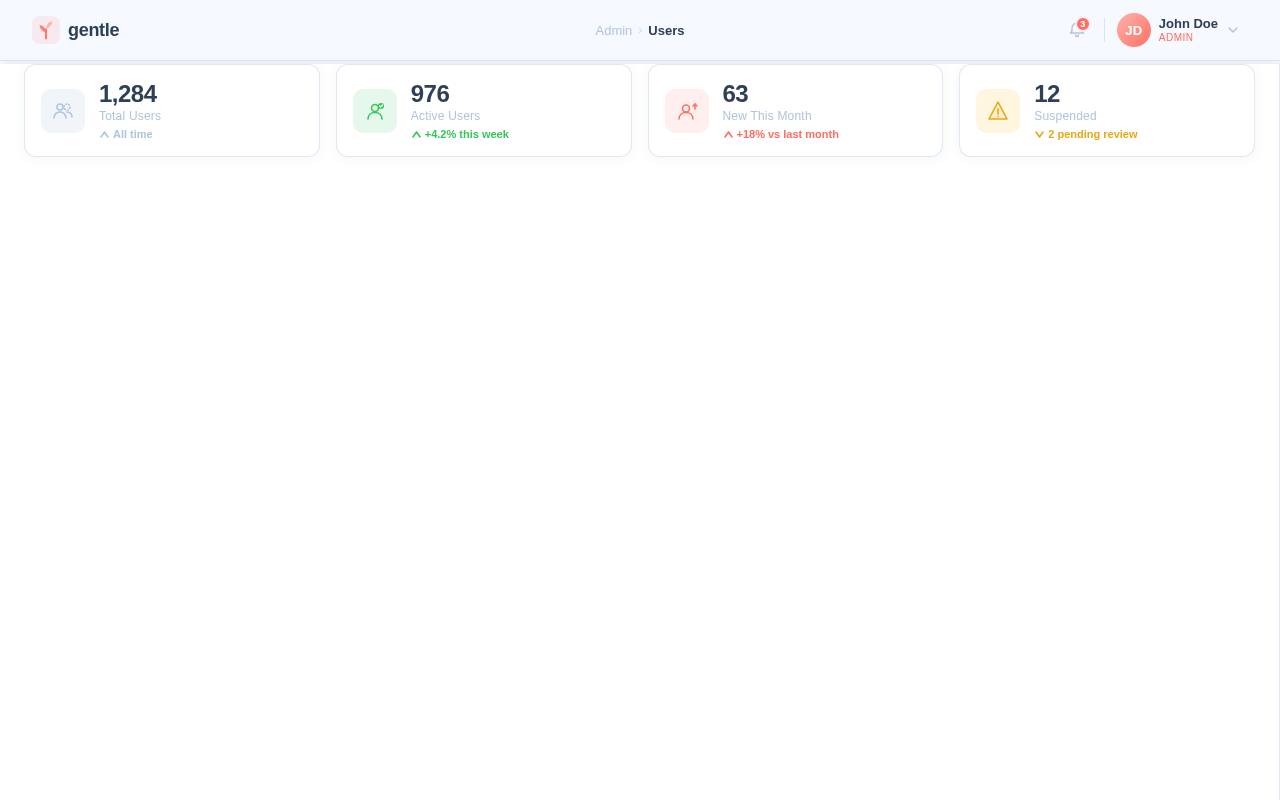
Task: Click the +4.2% this week link
Action: pos(467,134)
